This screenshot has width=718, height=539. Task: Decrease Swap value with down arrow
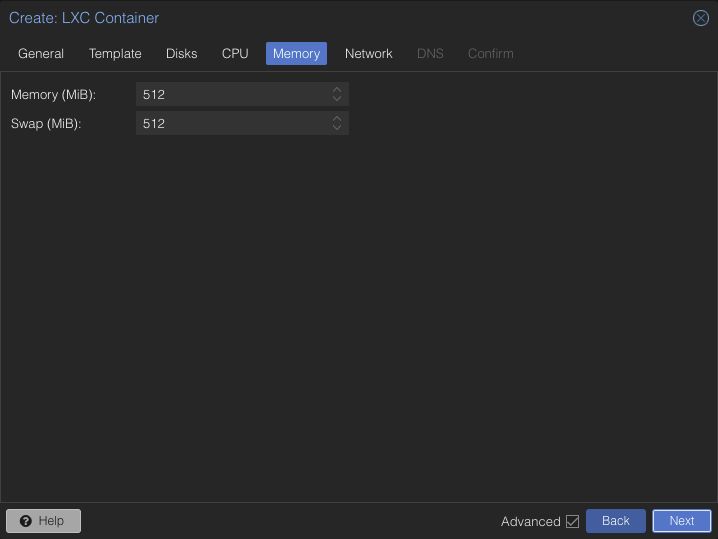(x=337, y=129)
